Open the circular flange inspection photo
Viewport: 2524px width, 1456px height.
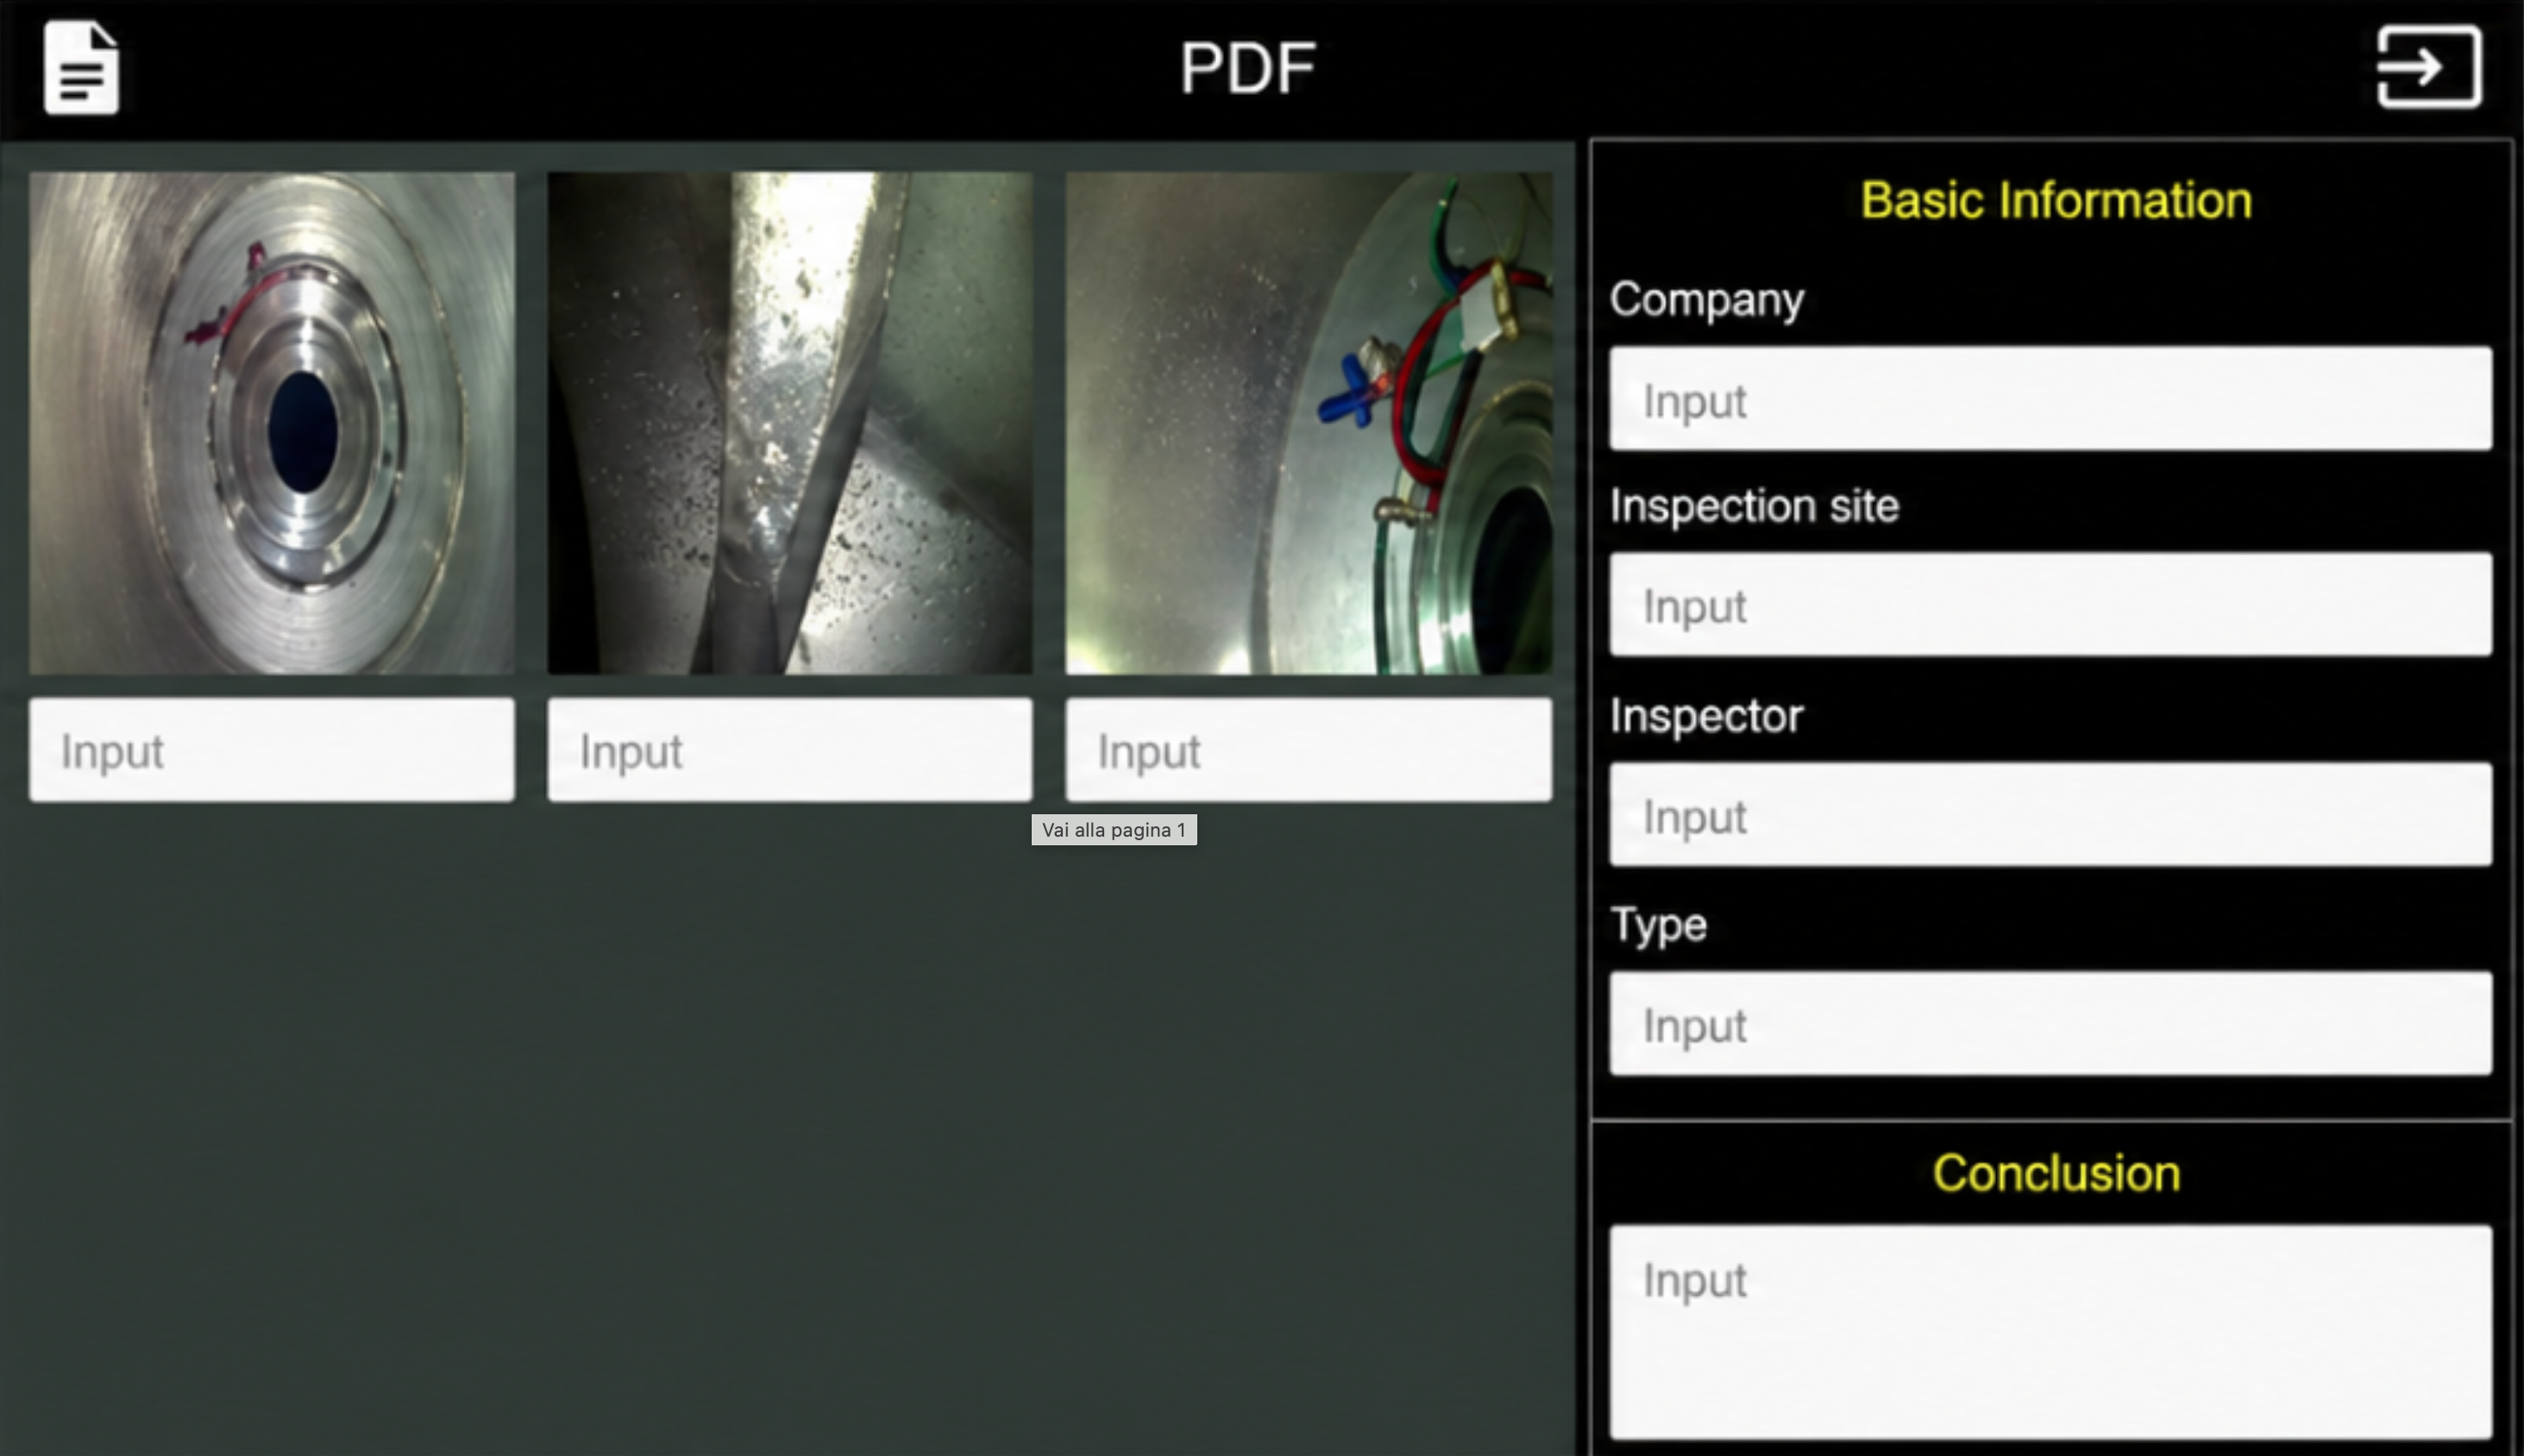(x=272, y=423)
